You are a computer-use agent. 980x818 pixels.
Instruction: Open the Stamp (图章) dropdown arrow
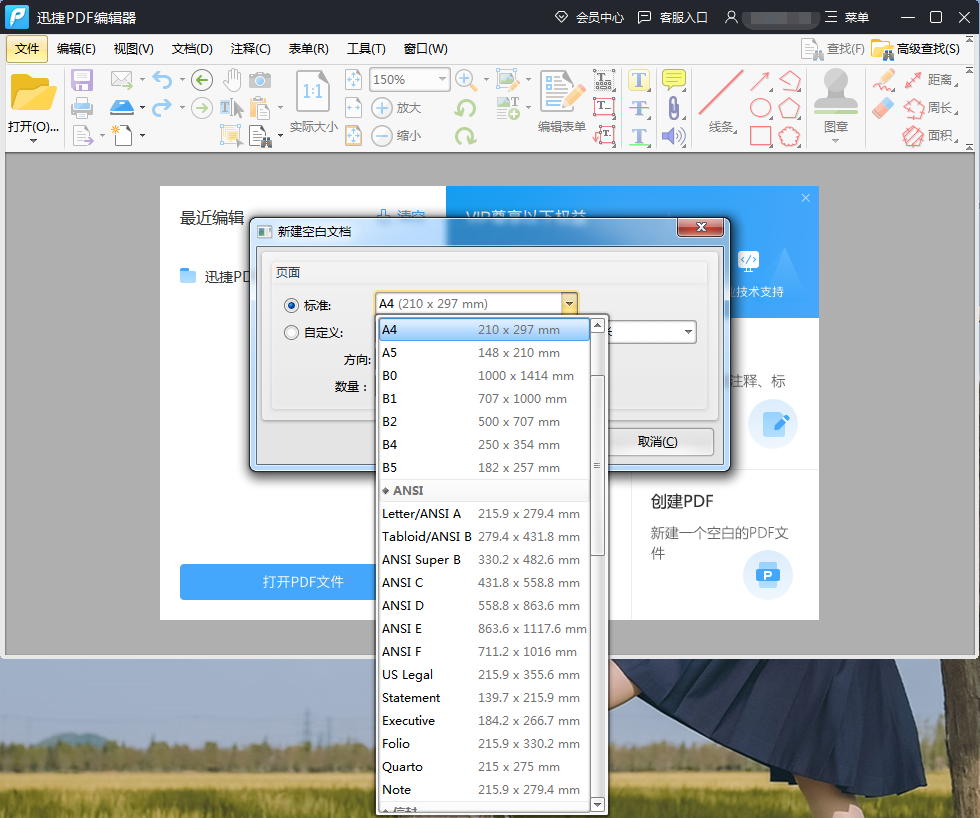[x=836, y=141]
